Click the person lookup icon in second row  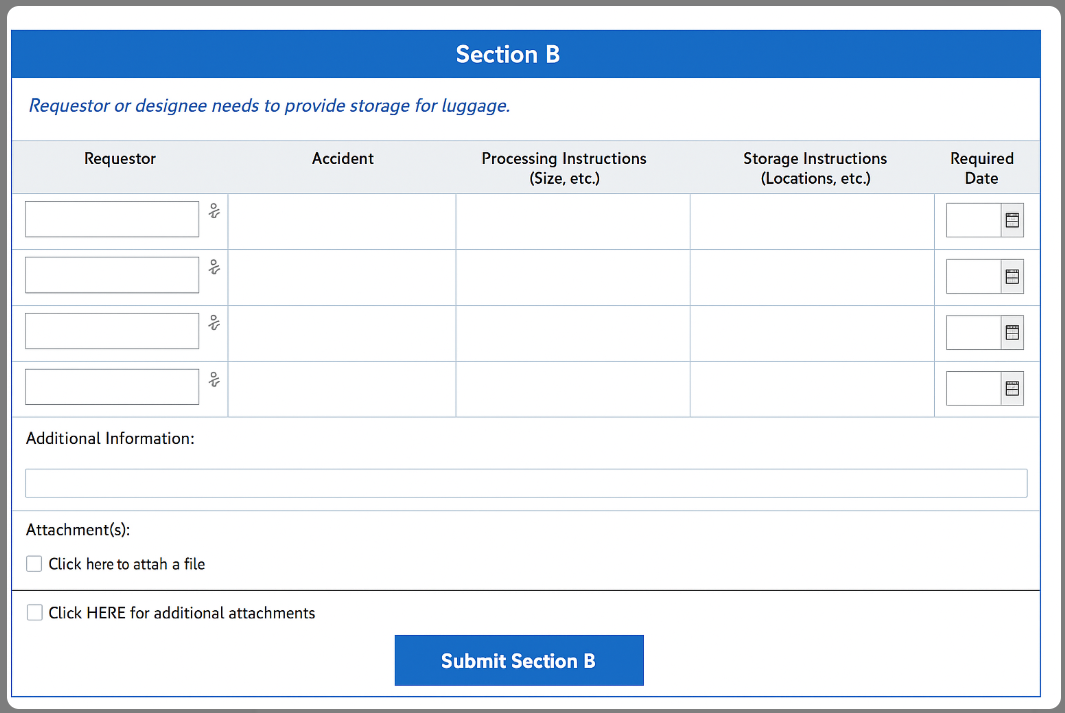tap(215, 268)
